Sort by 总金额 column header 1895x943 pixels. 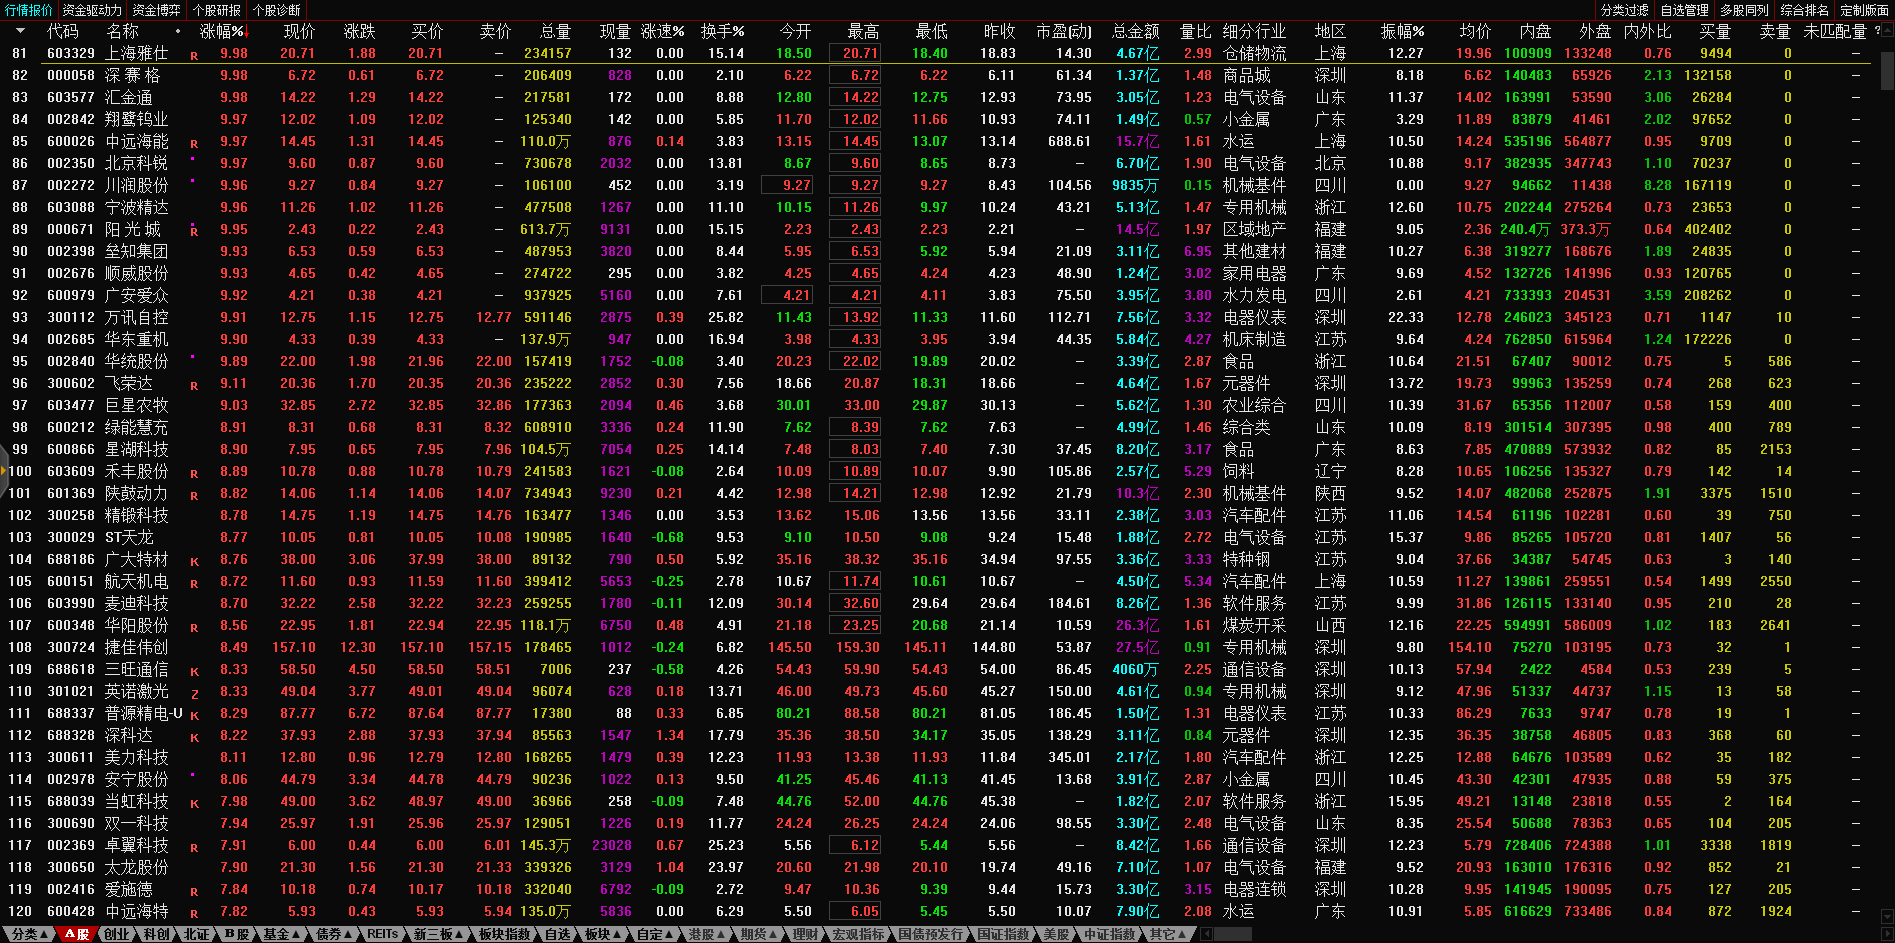(x=1135, y=31)
